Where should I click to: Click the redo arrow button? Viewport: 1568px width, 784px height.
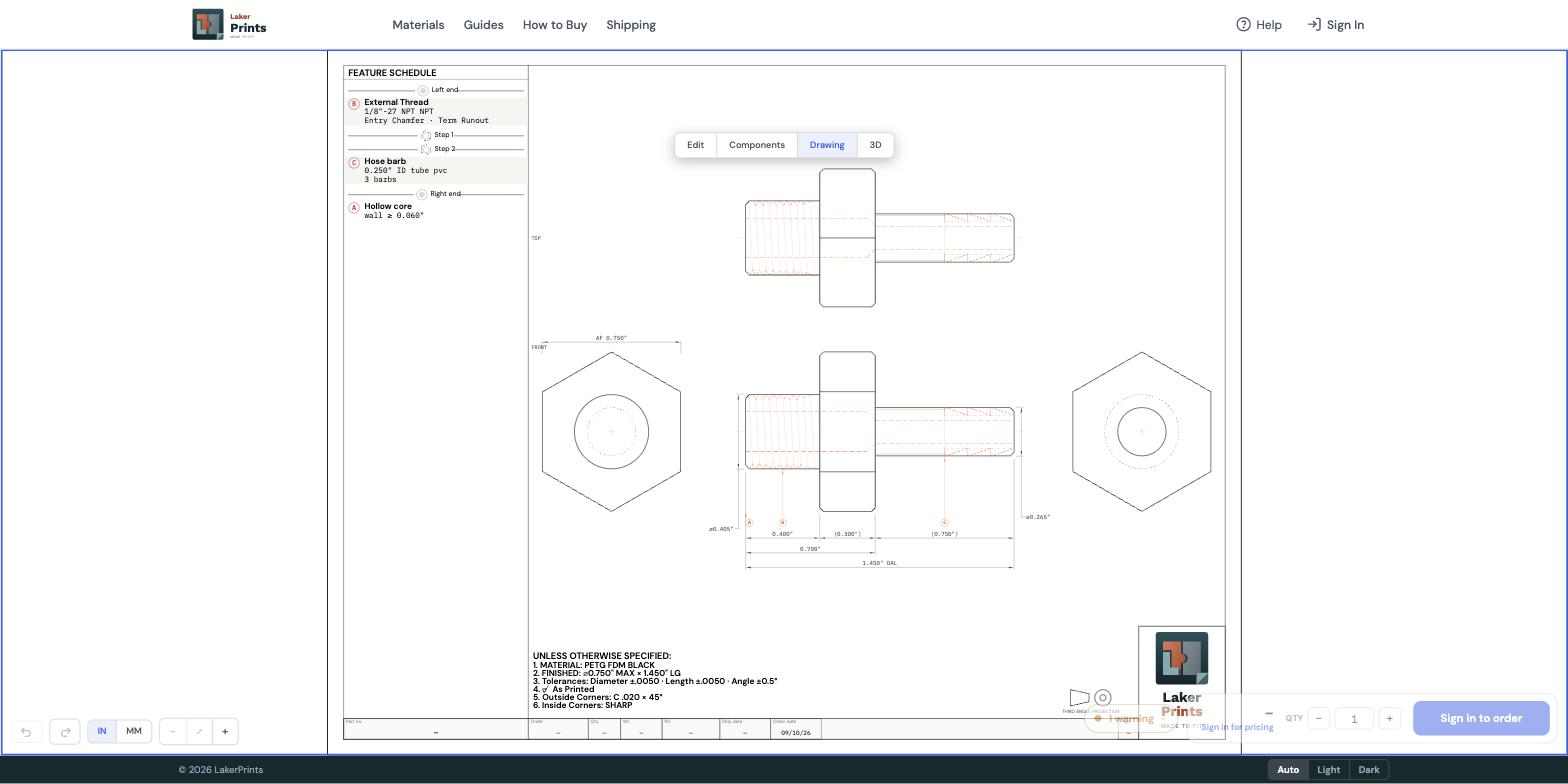tap(65, 732)
